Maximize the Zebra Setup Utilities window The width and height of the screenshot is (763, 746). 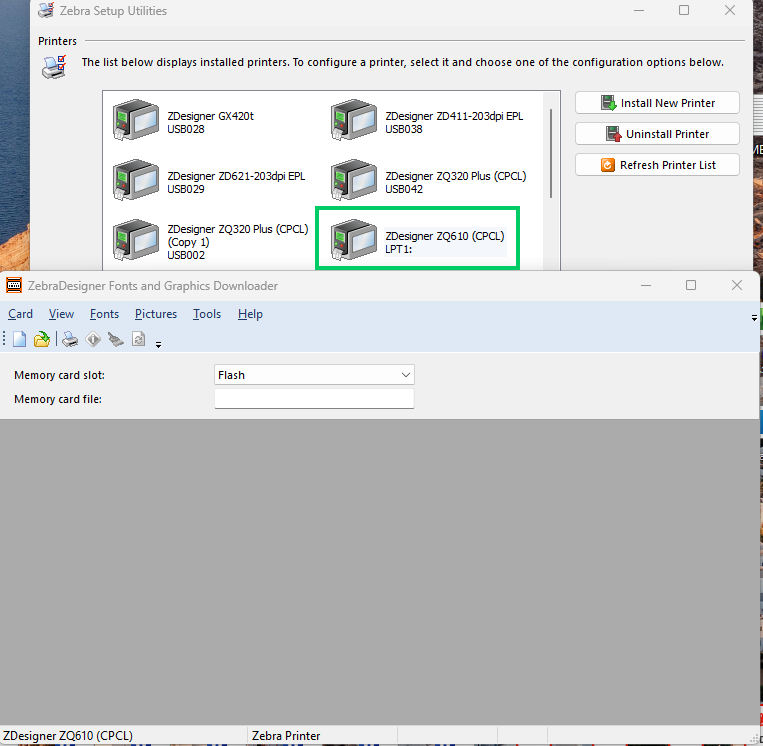pos(684,10)
